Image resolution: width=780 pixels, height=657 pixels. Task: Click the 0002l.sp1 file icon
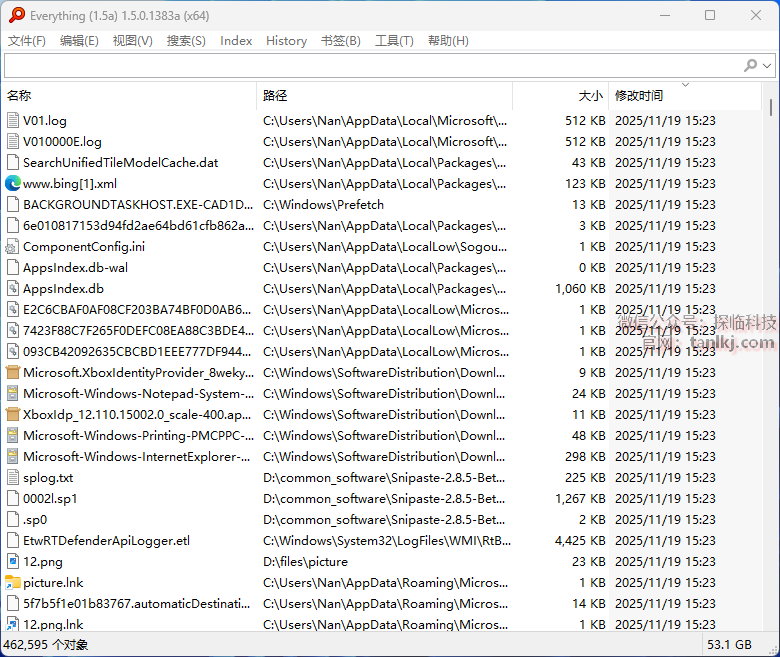pos(13,498)
